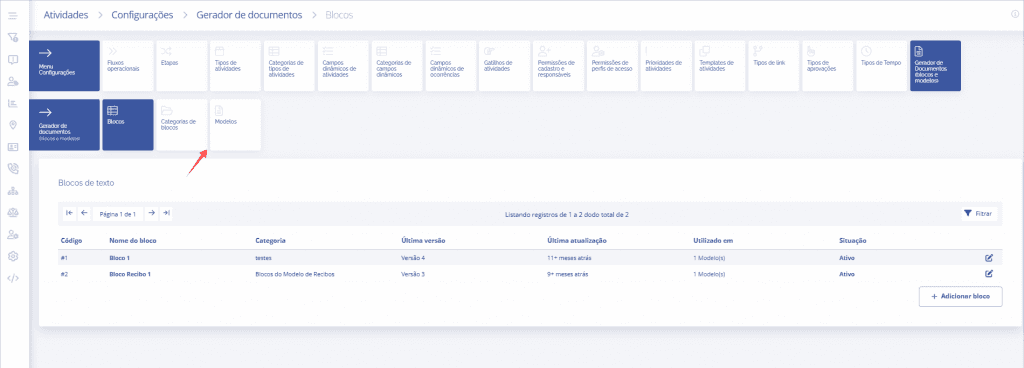Screen dimensions: 1024x368
Task: Select the Bloco Recibo 1 name cell
Action: tap(130, 274)
